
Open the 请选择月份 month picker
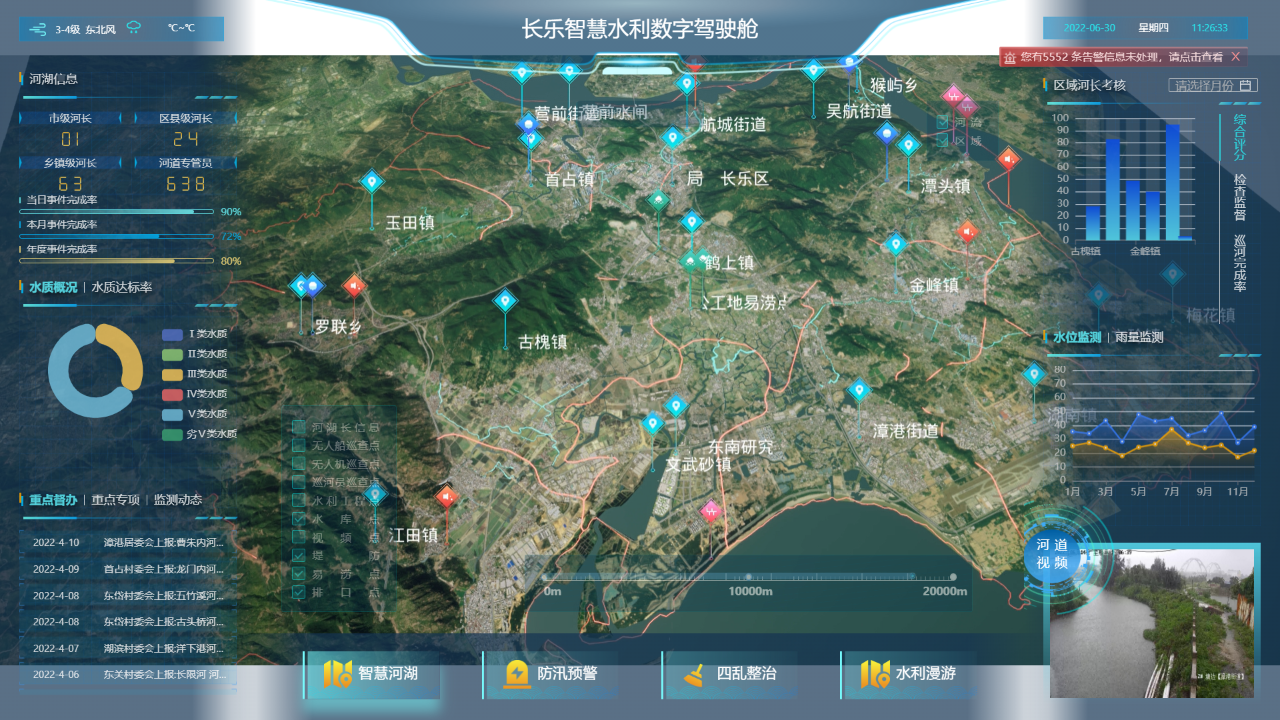[1213, 86]
